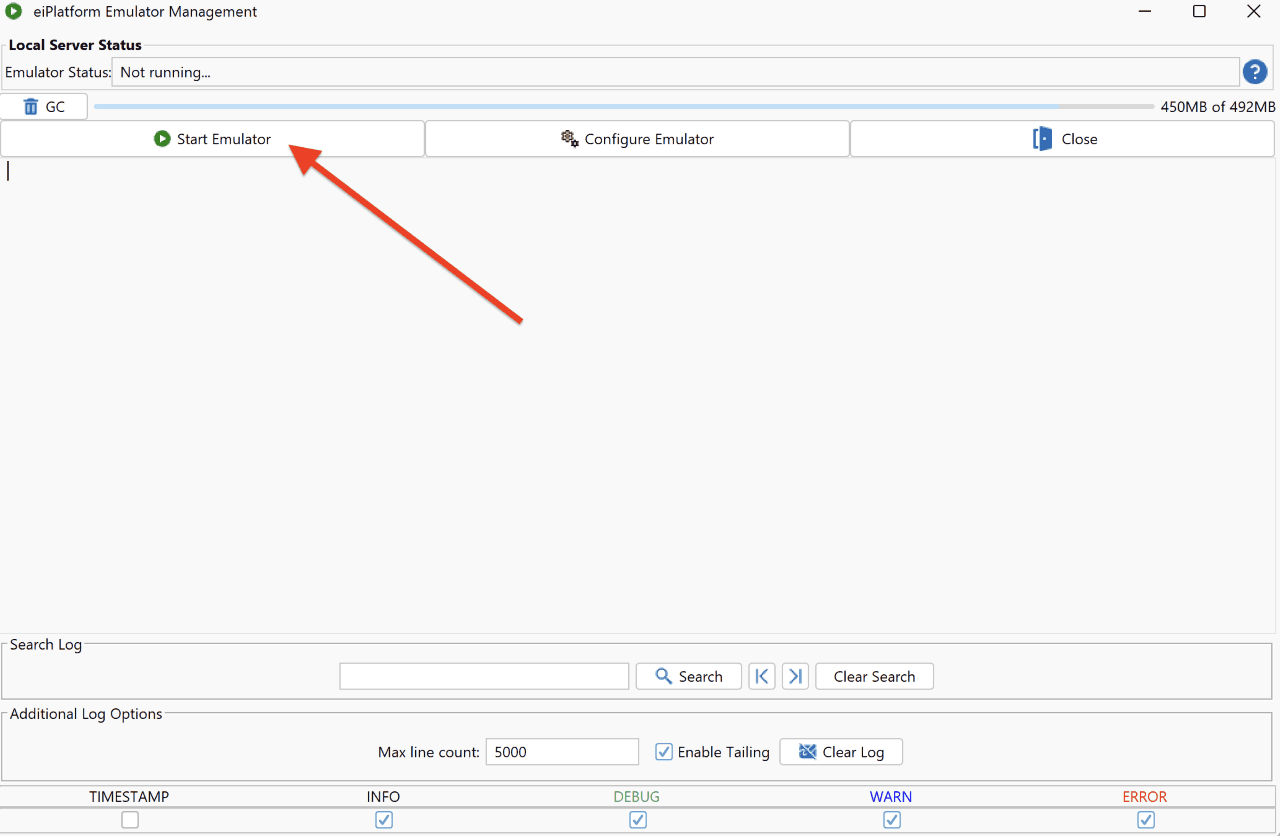Click the Search log button
1280x836 pixels.
coord(688,677)
